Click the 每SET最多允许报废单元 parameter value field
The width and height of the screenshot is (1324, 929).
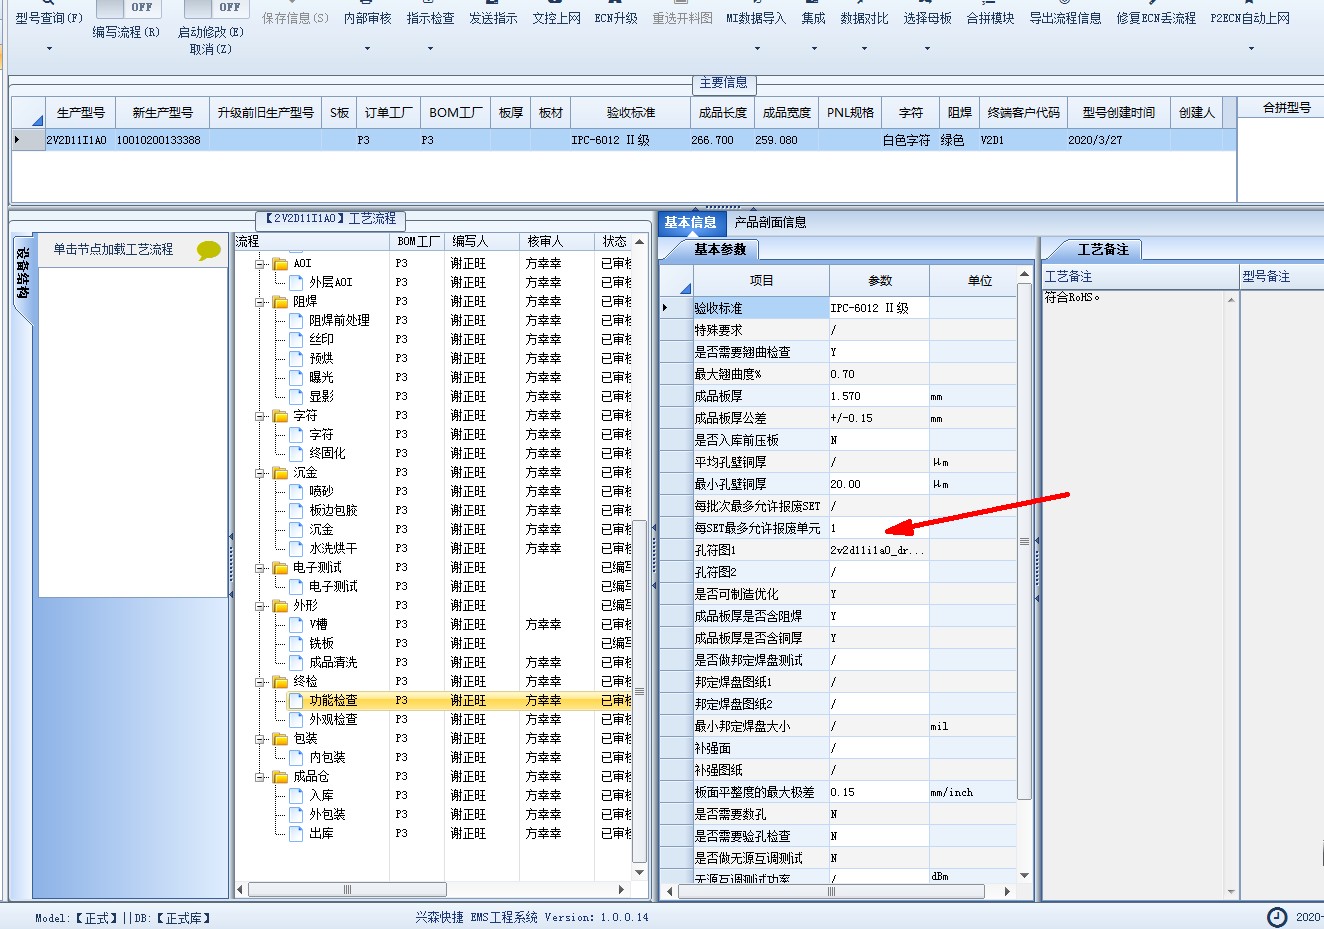[879, 528]
